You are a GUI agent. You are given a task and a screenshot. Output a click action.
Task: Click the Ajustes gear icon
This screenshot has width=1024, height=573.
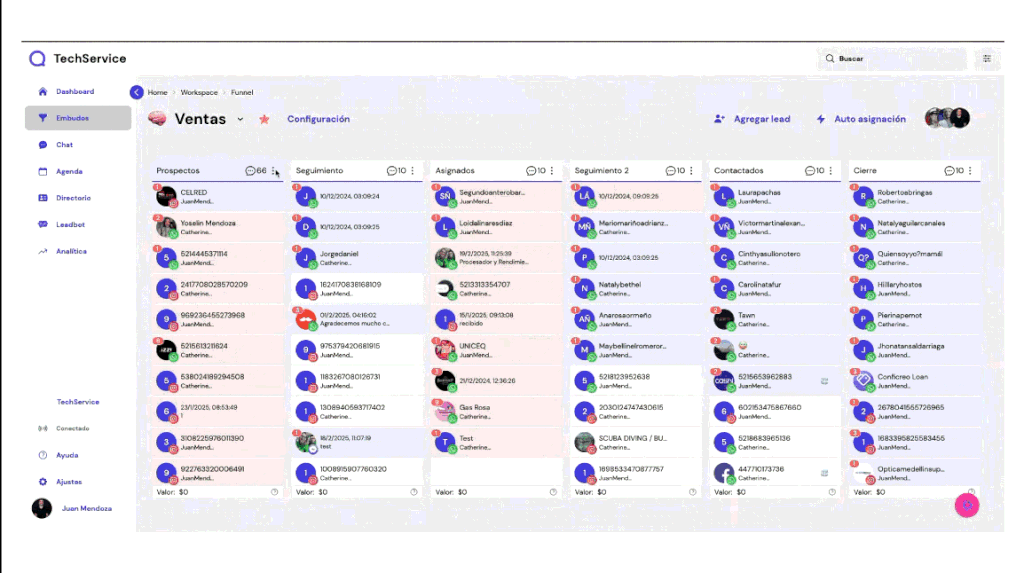43,482
